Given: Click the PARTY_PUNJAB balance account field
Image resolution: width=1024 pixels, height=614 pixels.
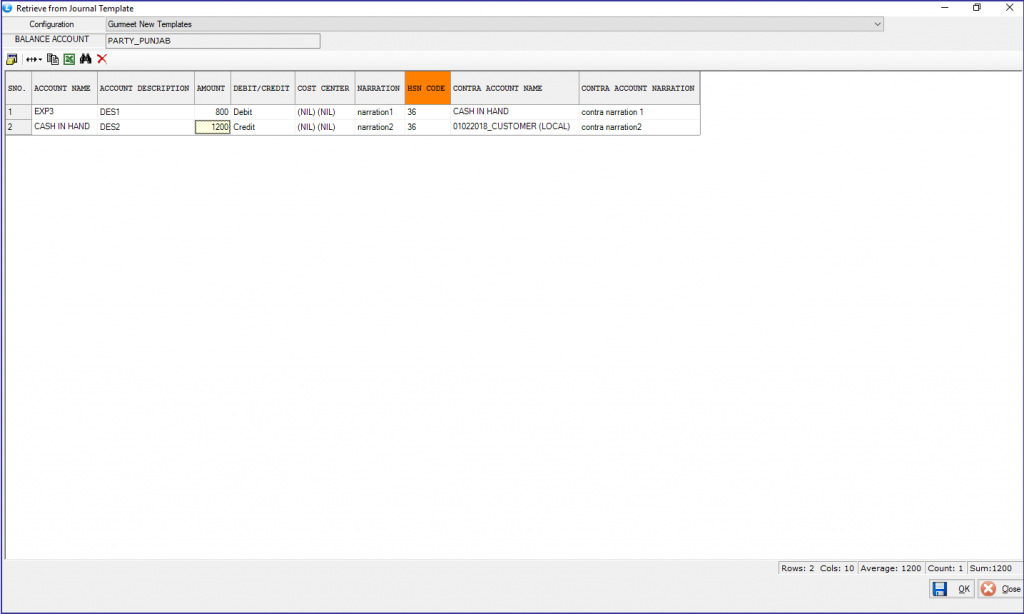Looking at the screenshot, I should point(212,40).
